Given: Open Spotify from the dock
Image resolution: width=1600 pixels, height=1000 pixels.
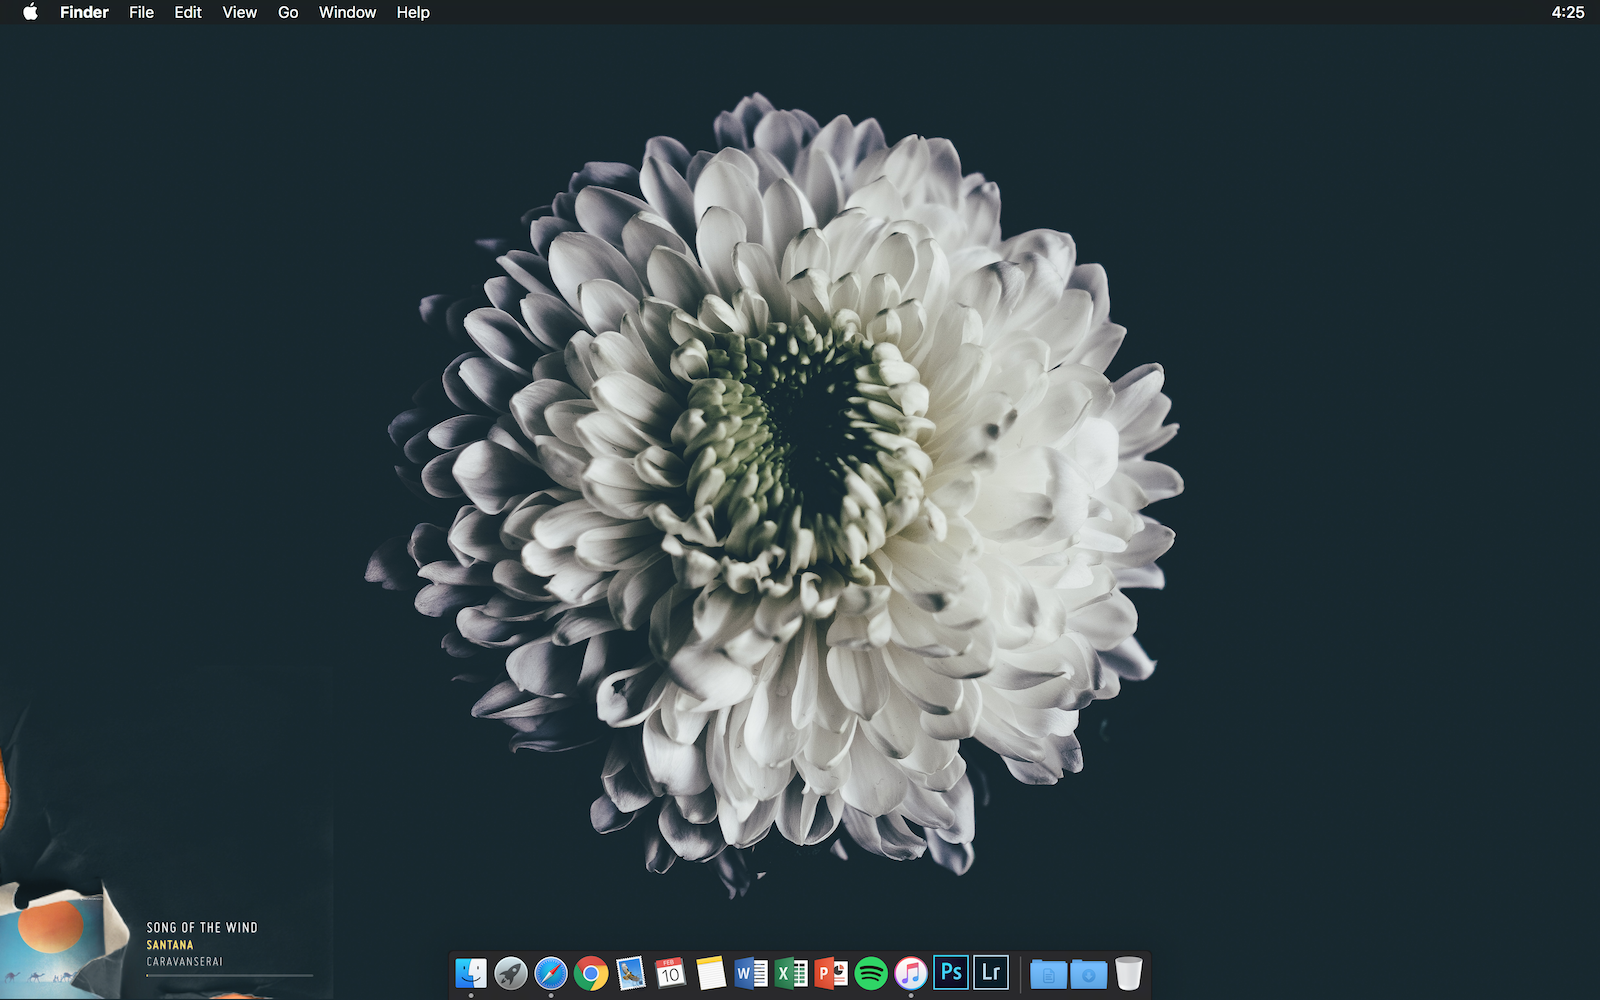Looking at the screenshot, I should 871,973.
